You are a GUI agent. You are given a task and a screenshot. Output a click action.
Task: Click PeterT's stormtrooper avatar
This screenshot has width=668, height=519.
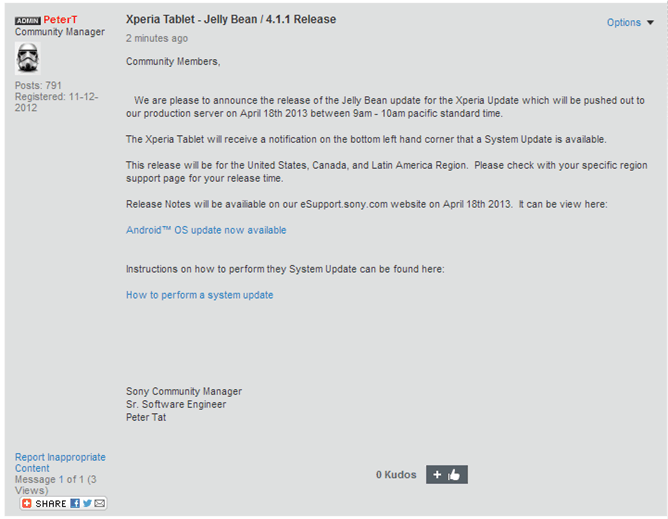click(28, 58)
